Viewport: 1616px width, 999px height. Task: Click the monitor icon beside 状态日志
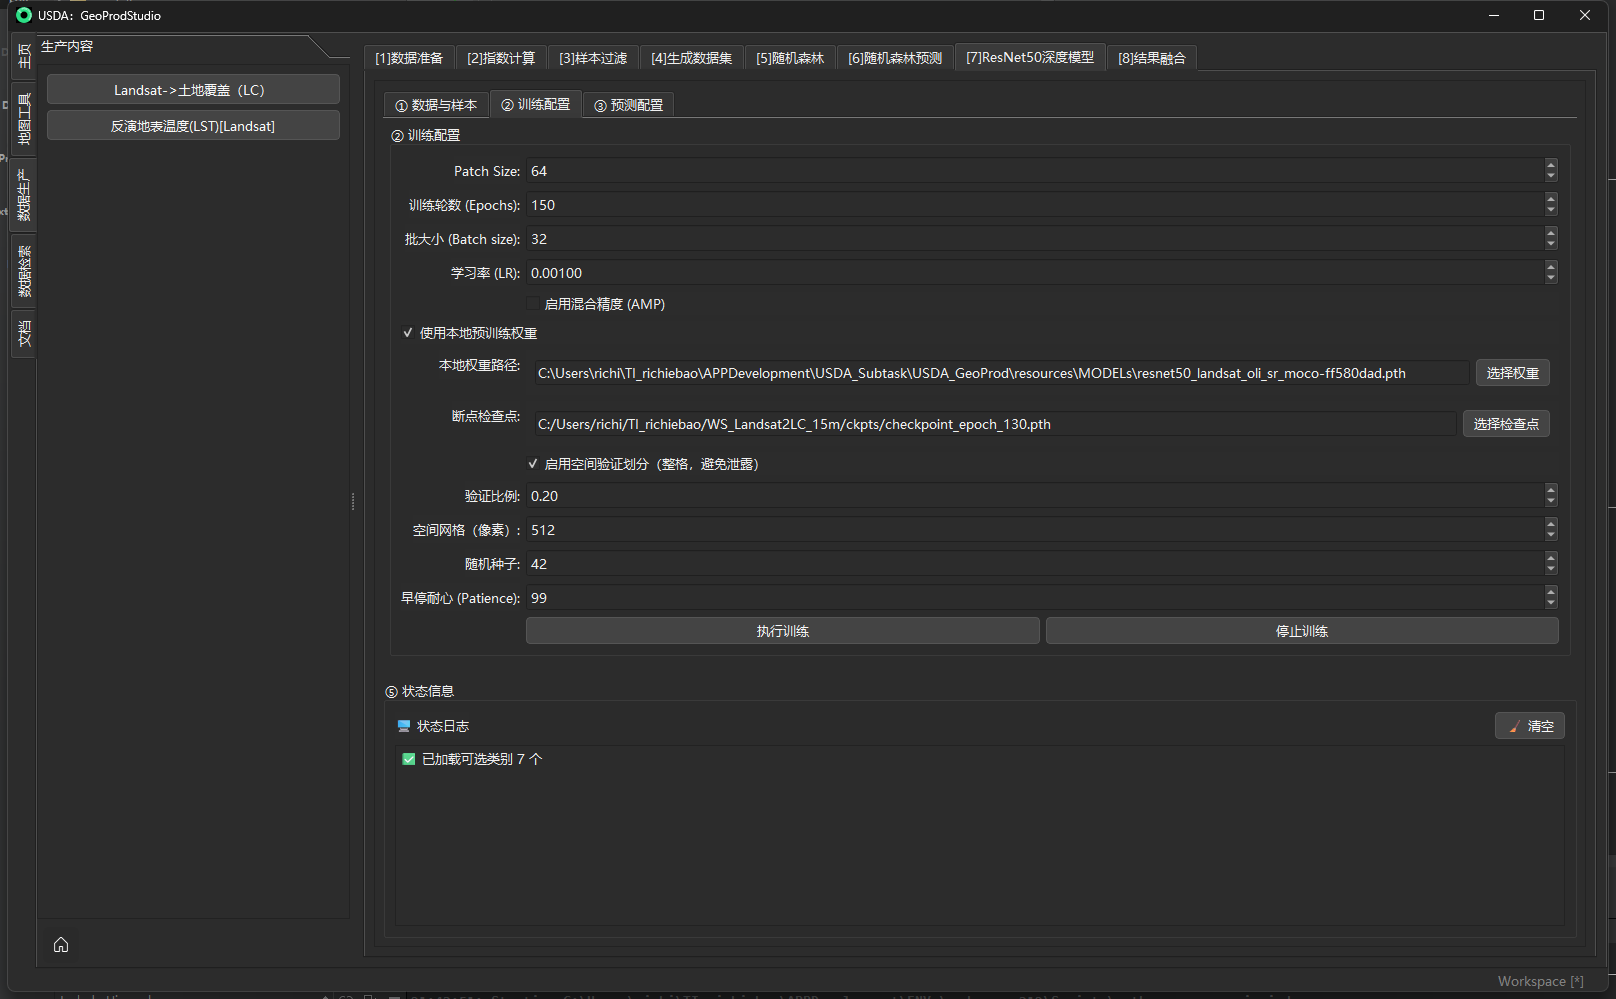tap(404, 726)
